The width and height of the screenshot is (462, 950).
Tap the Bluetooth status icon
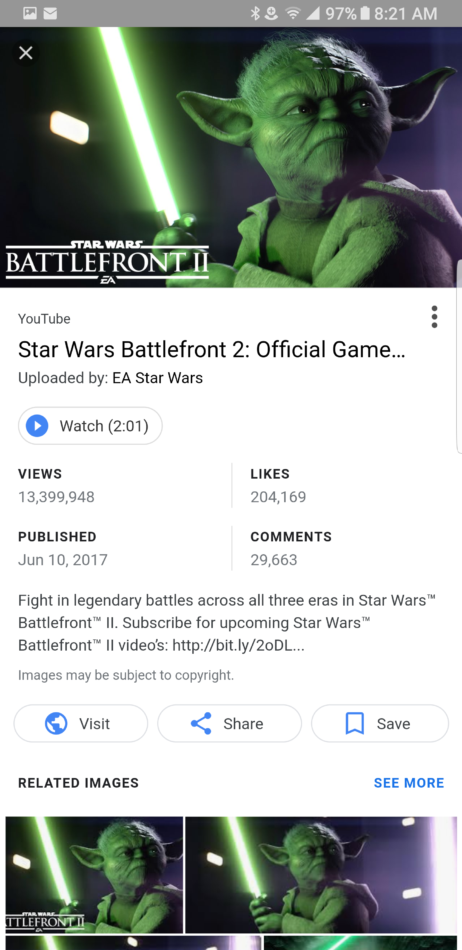point(255,13)
